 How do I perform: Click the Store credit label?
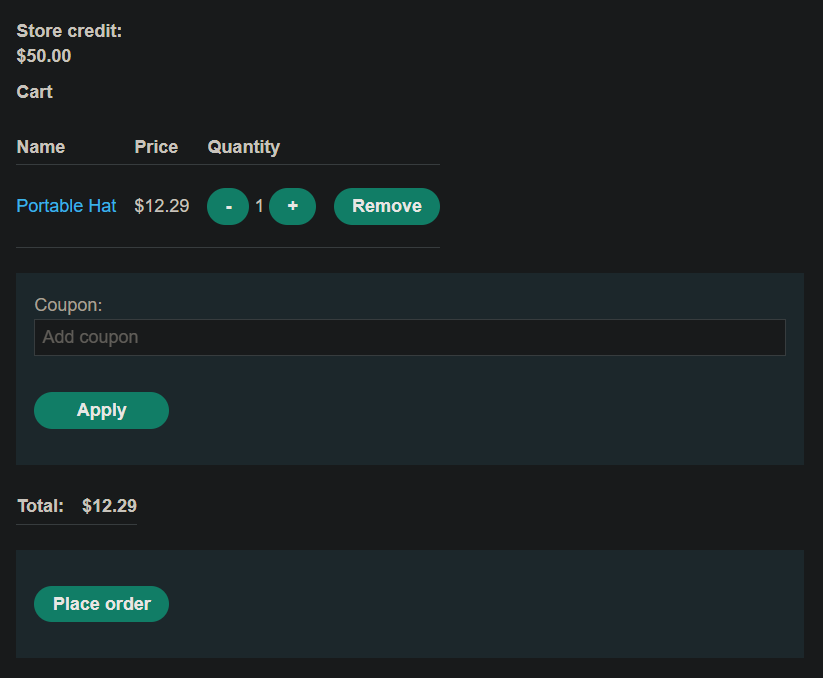69,31
